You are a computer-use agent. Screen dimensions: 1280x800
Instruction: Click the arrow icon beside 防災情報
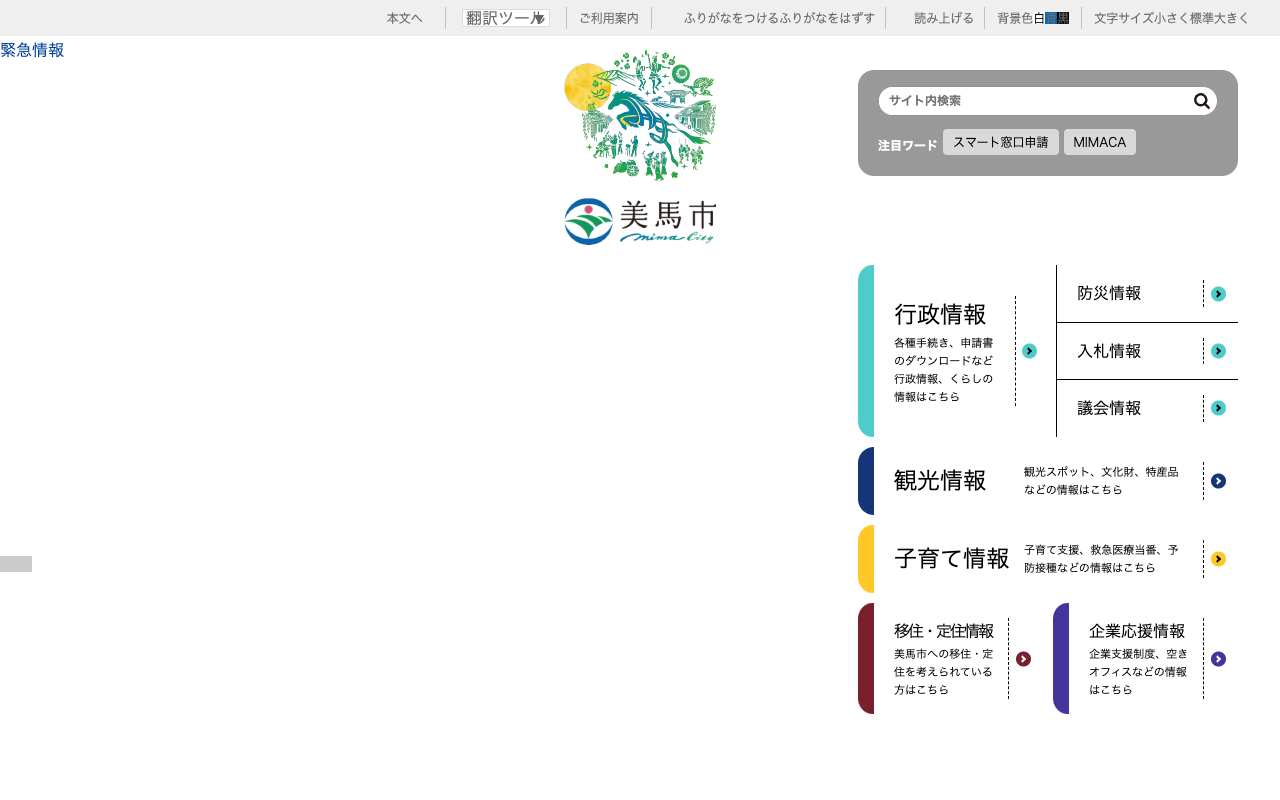pos(1218,294)
